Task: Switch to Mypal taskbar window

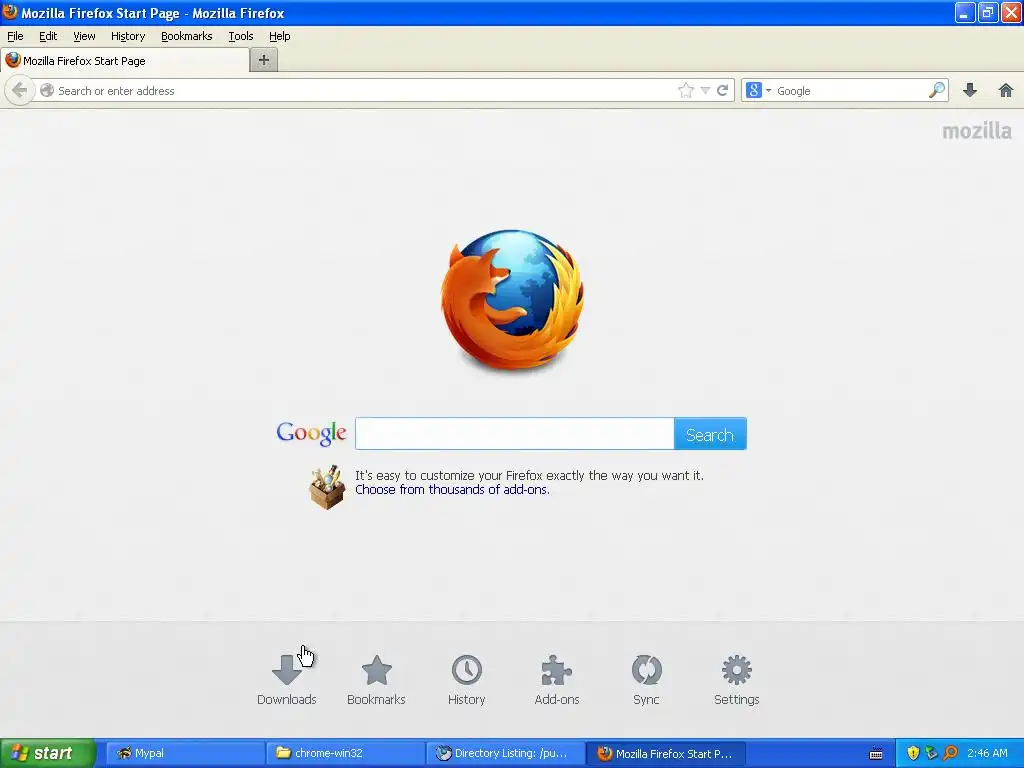Action: click(185, 753)
